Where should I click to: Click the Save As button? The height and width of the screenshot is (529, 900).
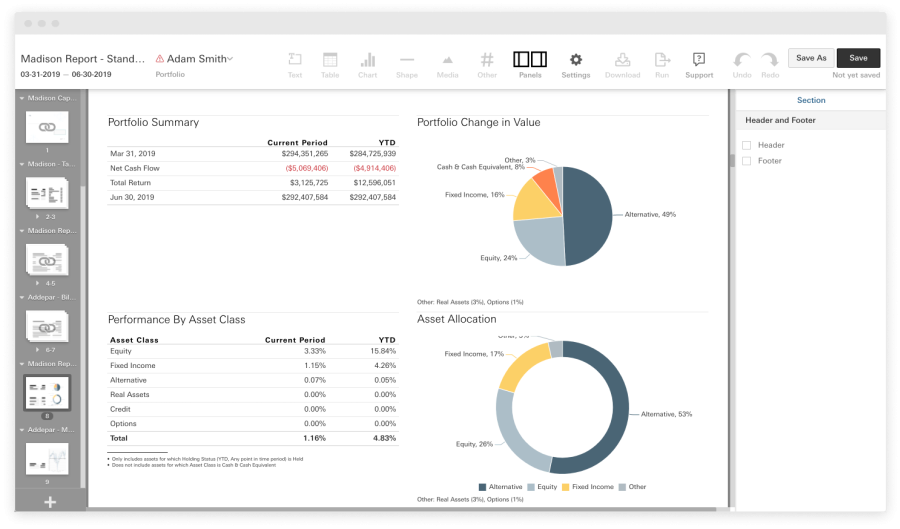811,58
